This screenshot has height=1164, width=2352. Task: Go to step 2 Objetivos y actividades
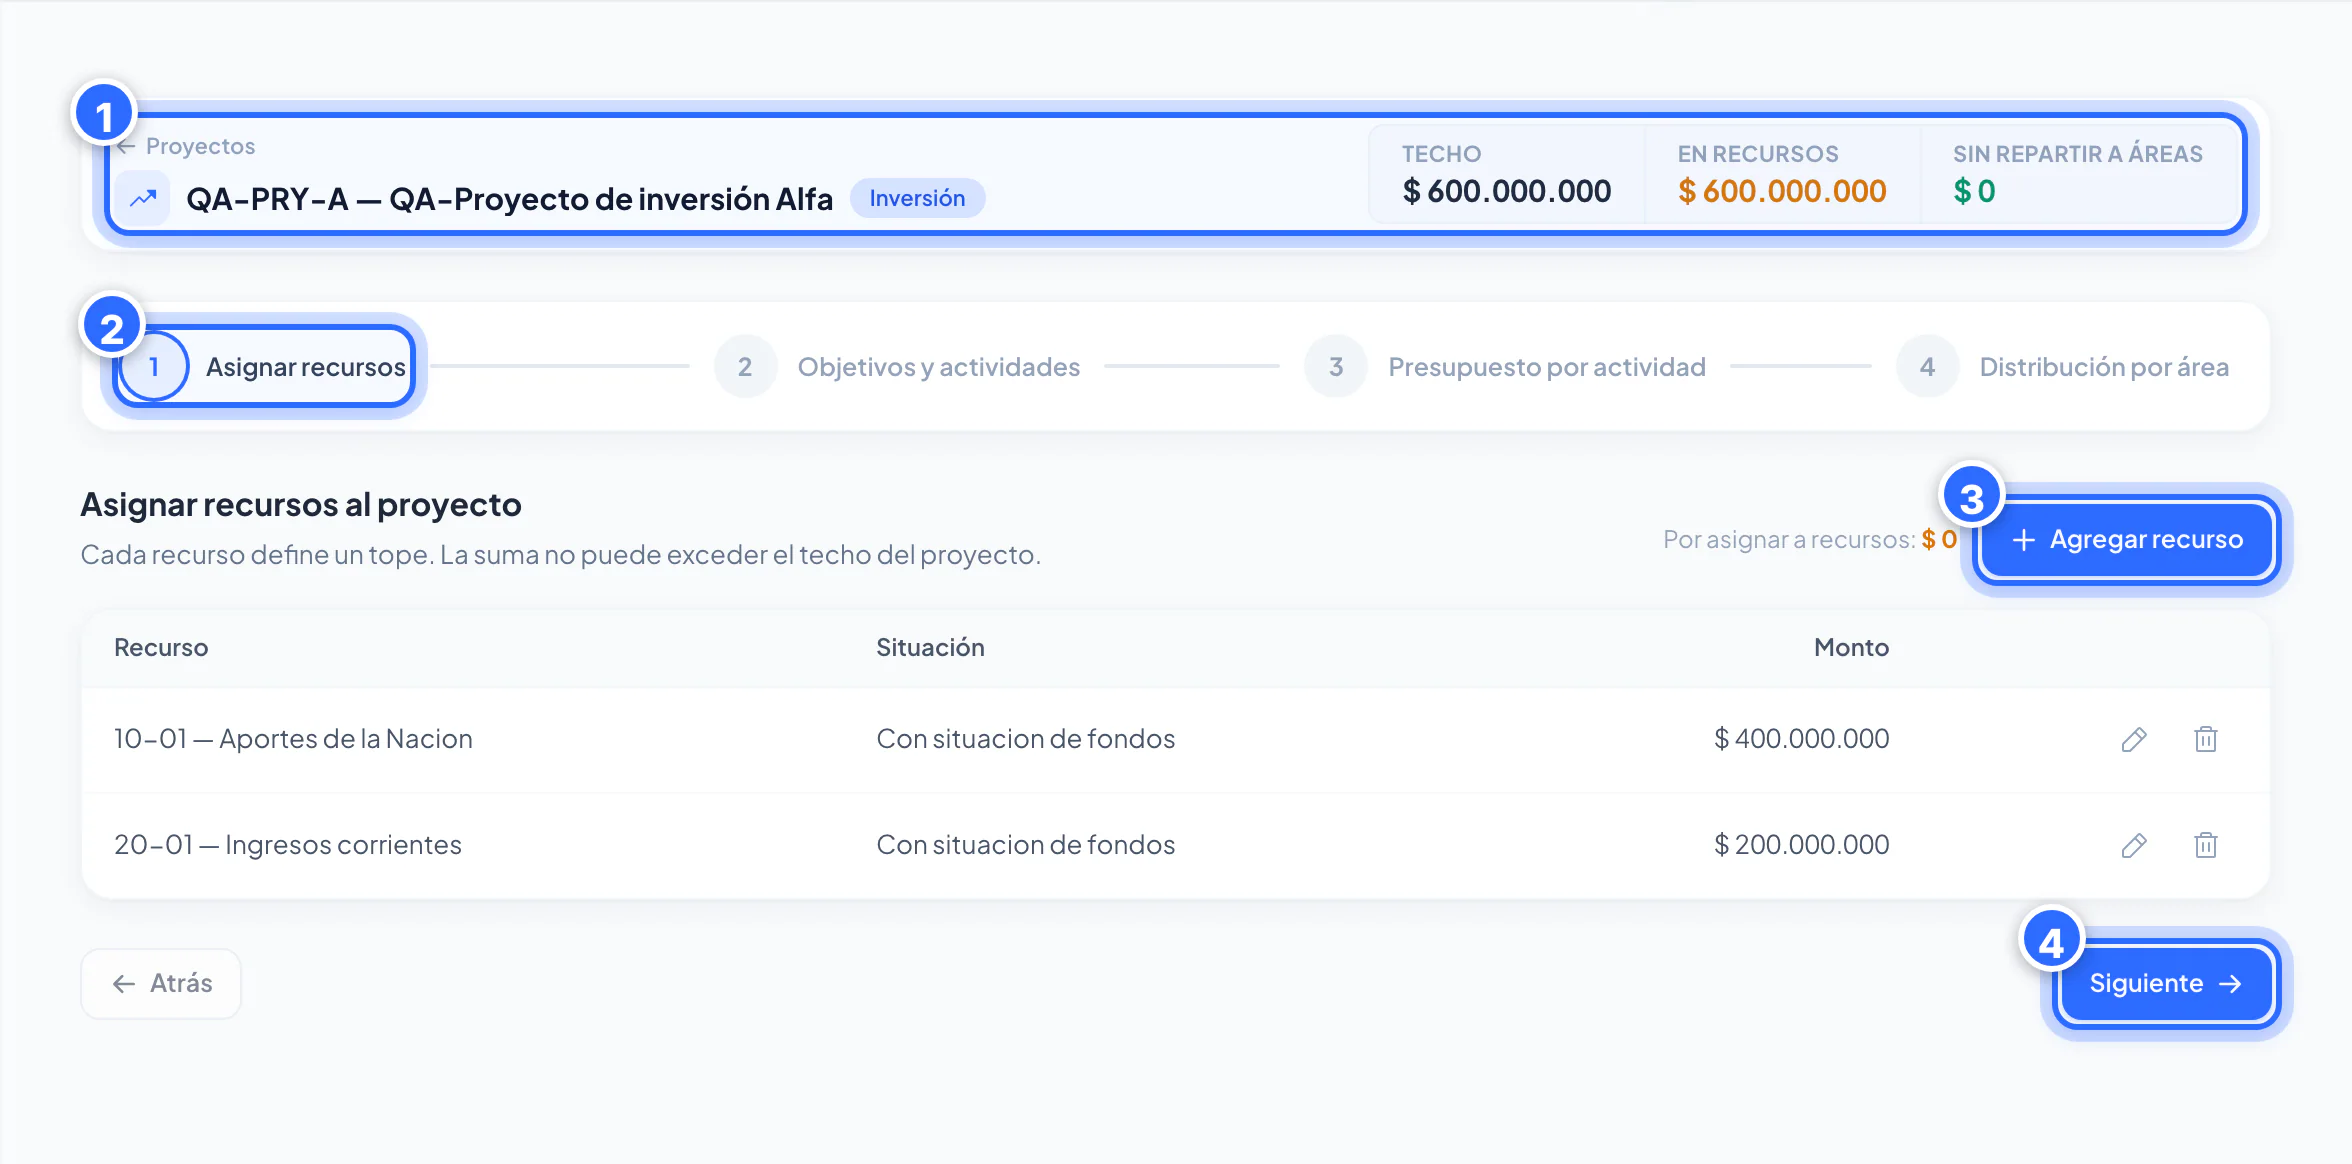897,367
